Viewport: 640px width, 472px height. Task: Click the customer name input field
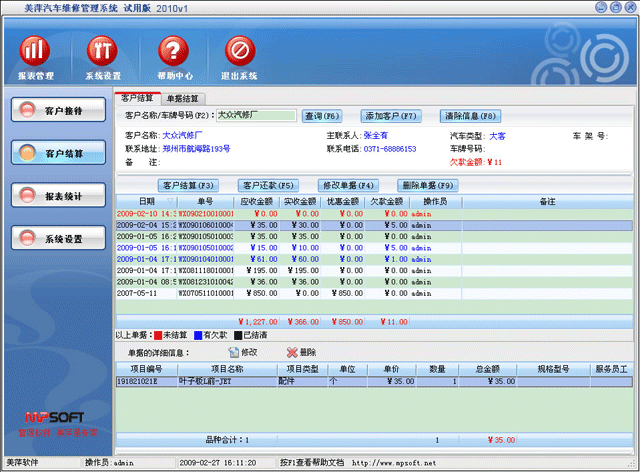point(256,115)
